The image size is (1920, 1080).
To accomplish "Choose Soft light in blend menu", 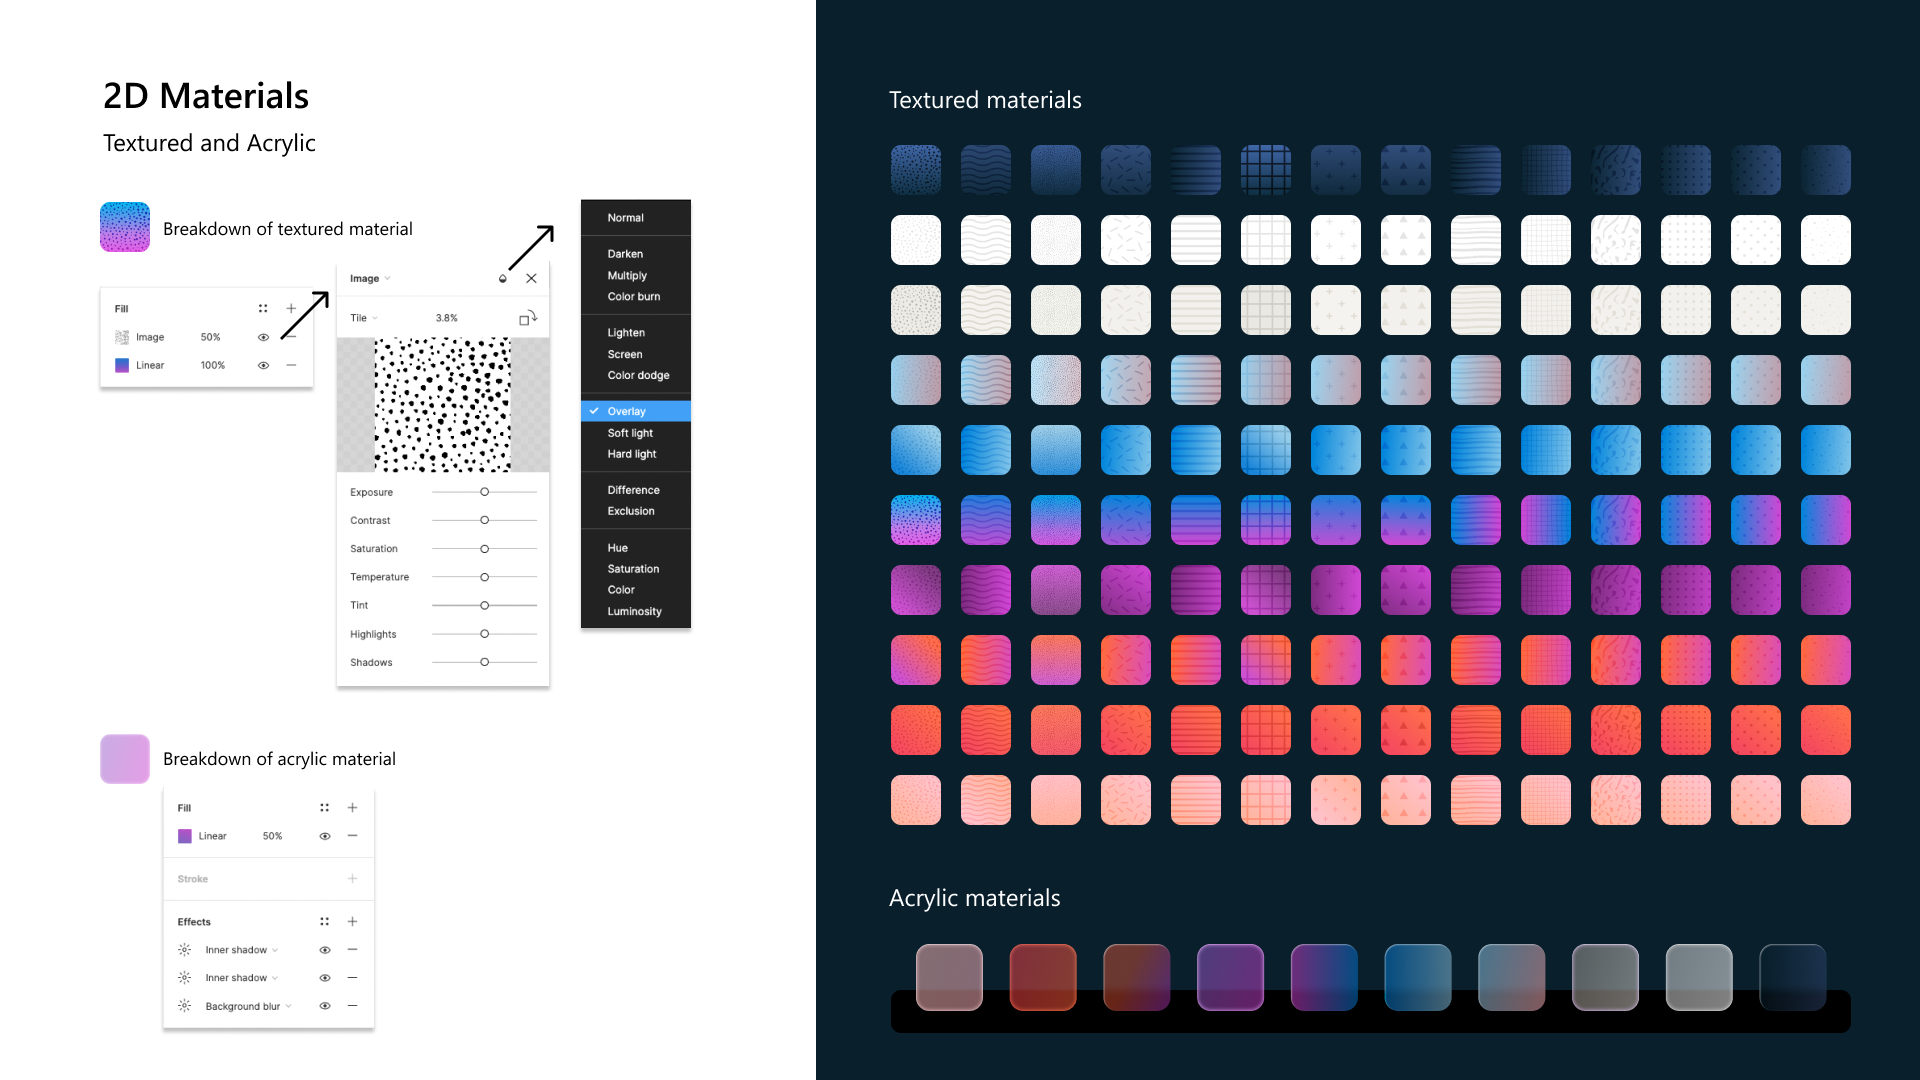I will (x=630, y=433).
